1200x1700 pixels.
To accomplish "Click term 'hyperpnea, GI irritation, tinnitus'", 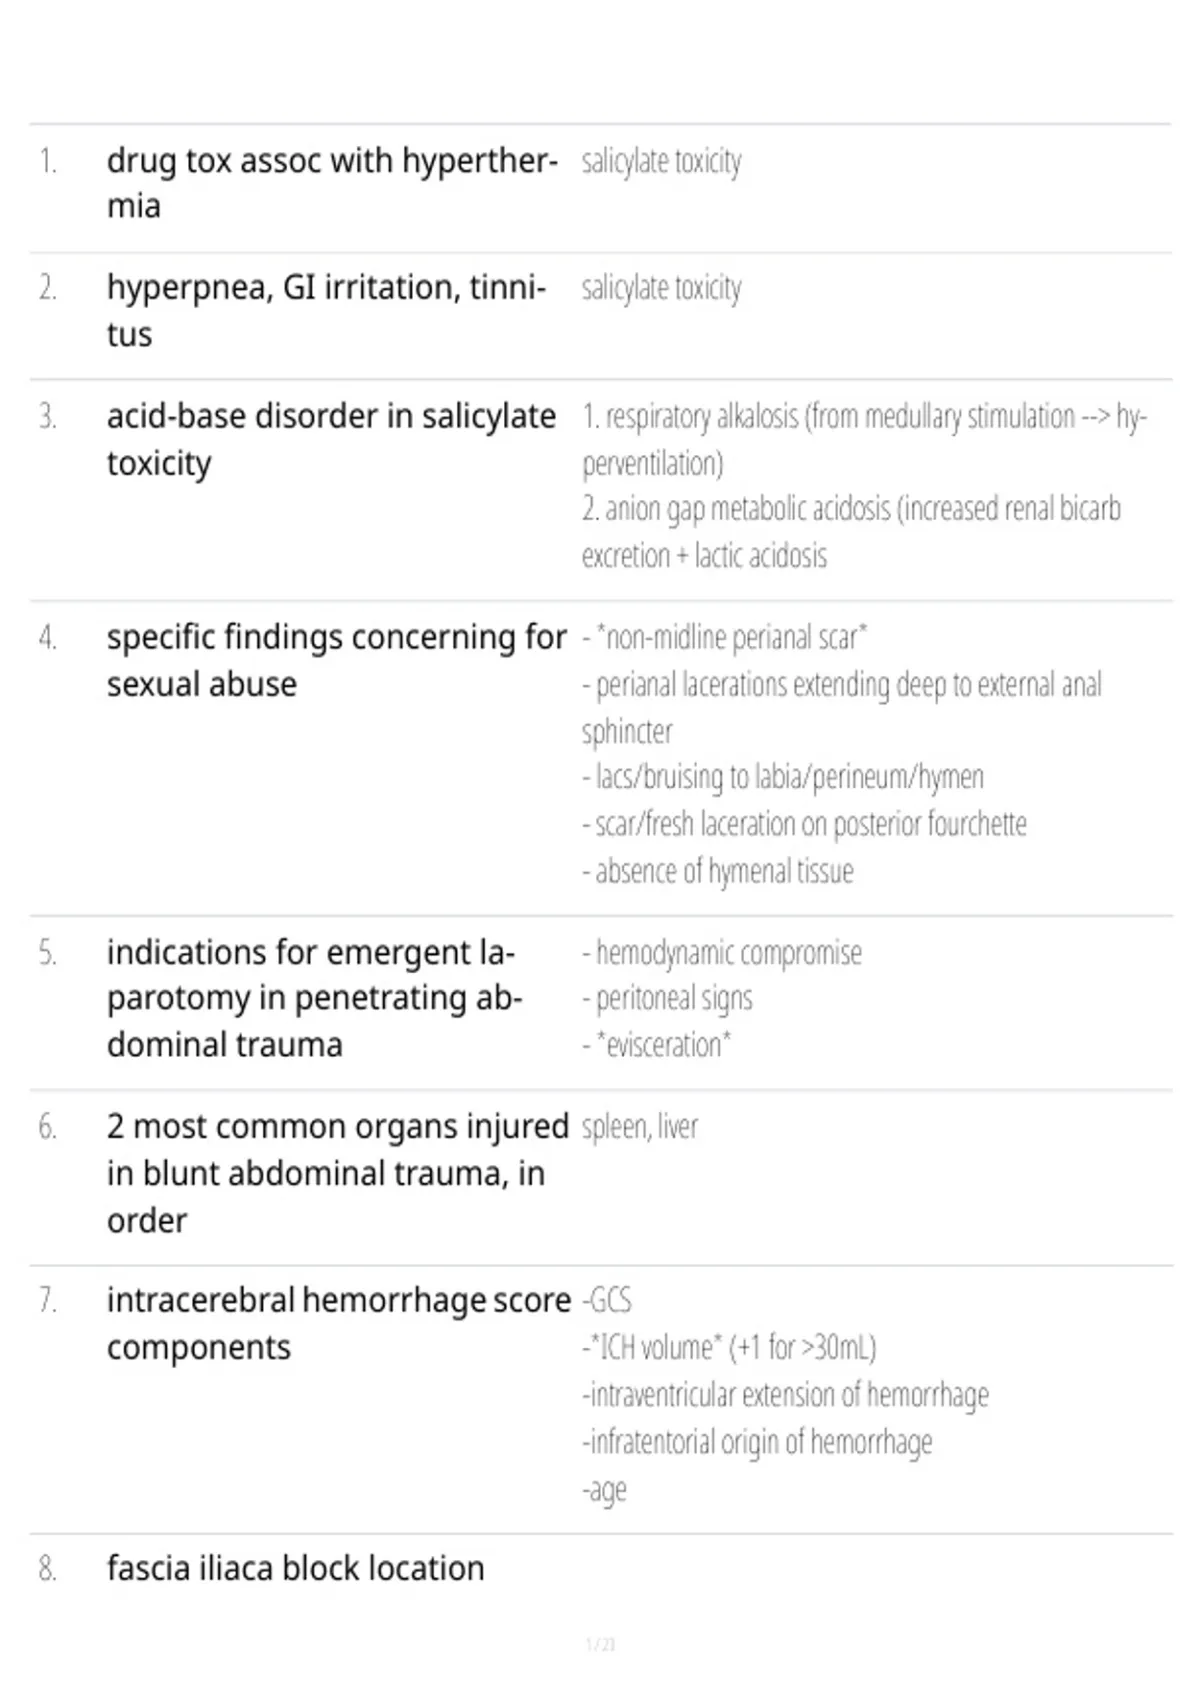I will [326, 310].
